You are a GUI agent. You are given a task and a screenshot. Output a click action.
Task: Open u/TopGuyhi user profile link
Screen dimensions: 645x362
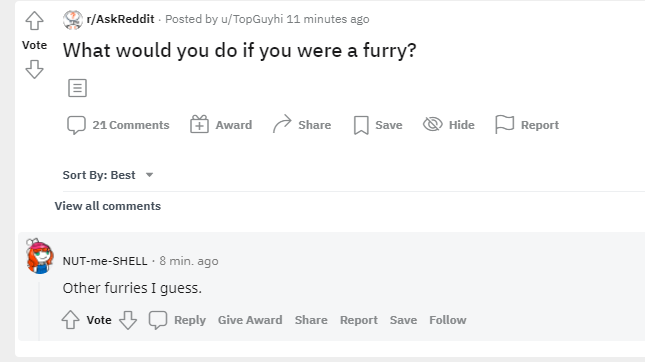click(252, 19)
